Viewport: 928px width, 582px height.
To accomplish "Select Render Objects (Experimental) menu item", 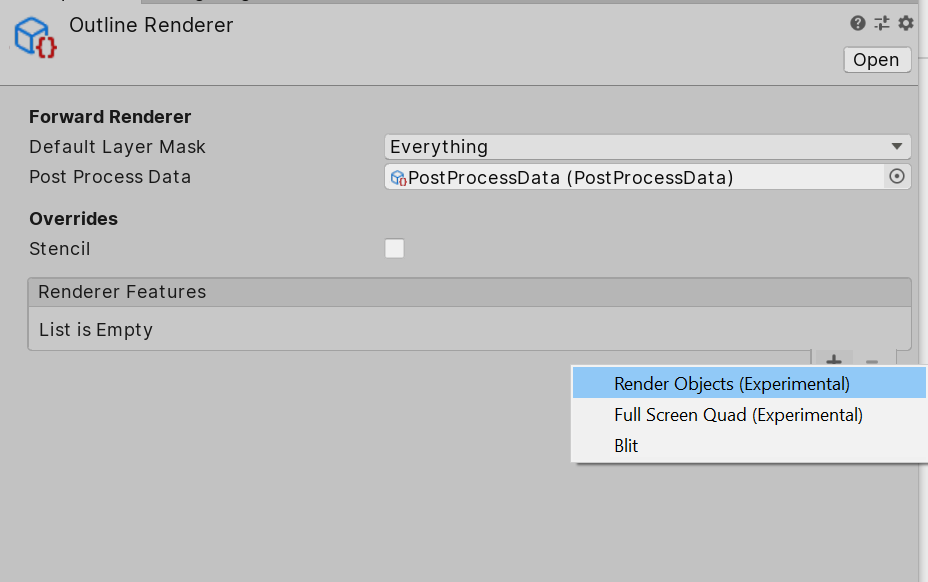I will coord(731,384).
